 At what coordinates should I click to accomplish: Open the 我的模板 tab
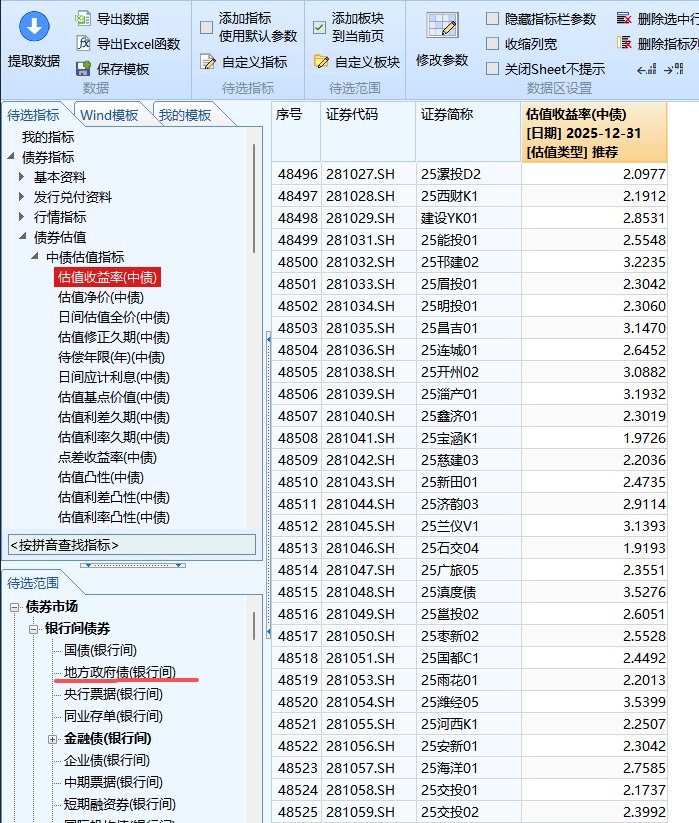tap(185, 115)
